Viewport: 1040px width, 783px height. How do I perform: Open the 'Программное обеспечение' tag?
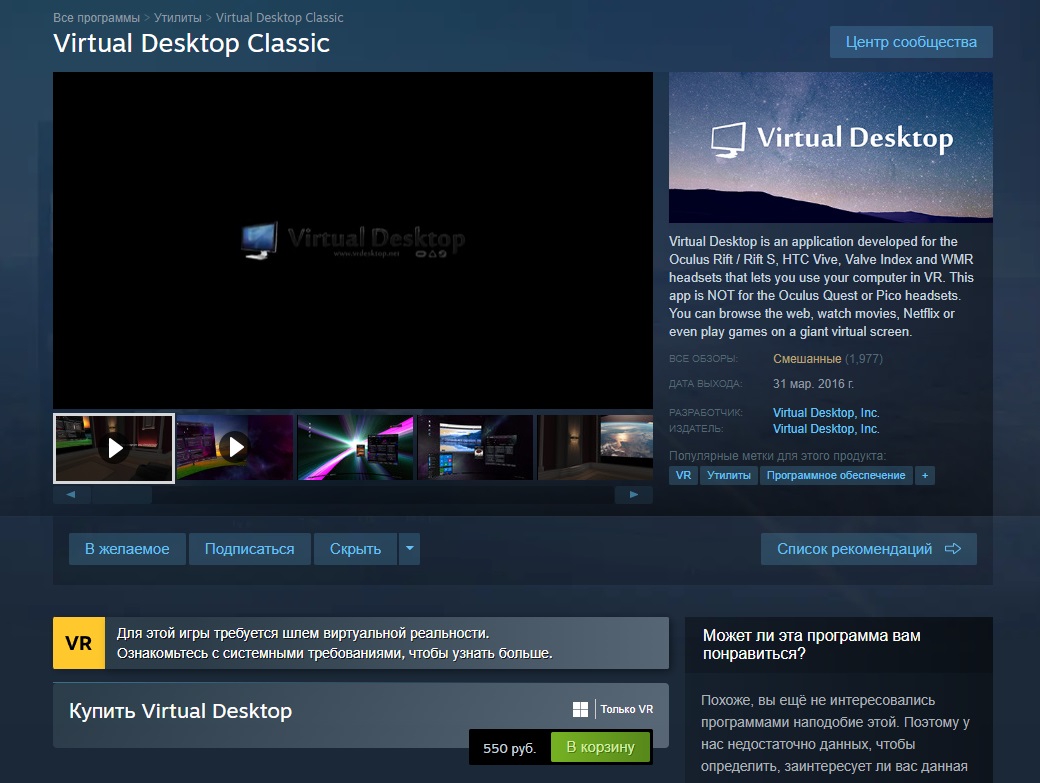(836, 475)
